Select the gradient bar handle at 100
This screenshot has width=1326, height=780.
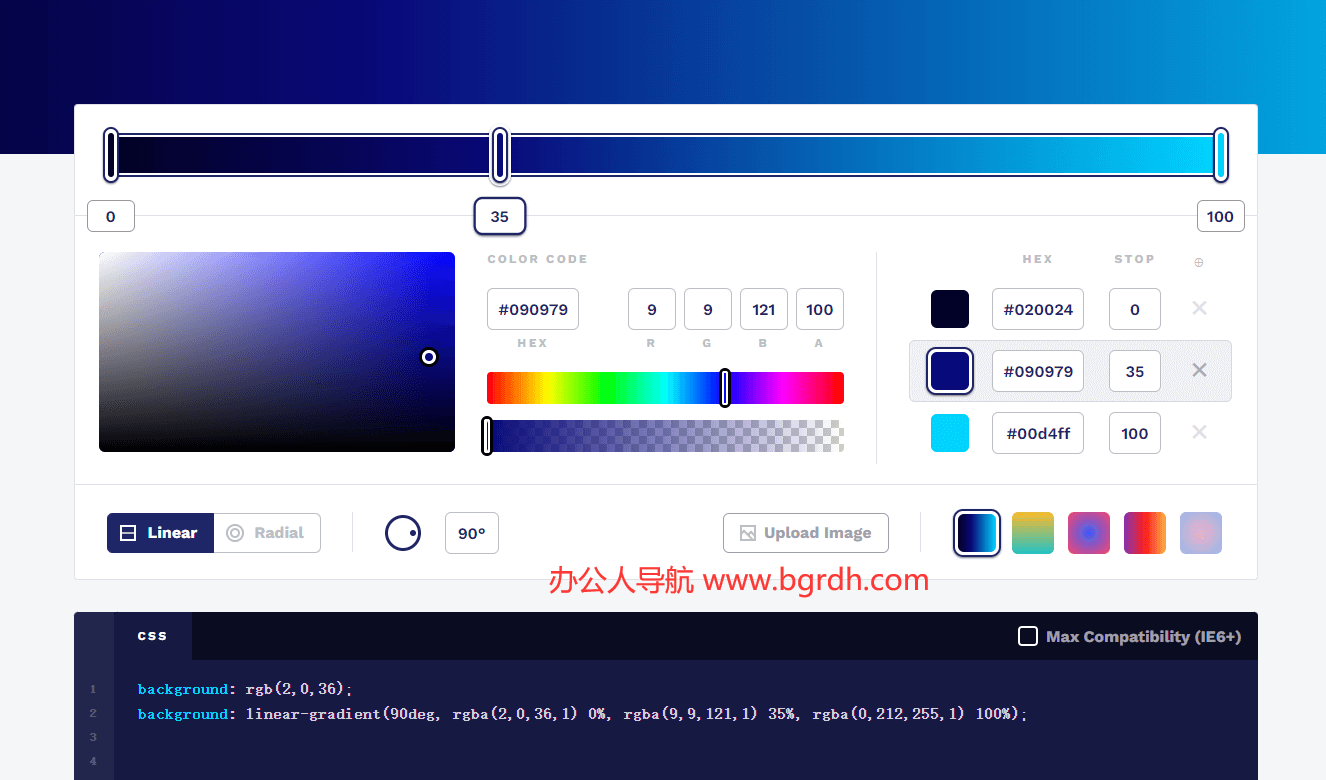[1220, 155]
